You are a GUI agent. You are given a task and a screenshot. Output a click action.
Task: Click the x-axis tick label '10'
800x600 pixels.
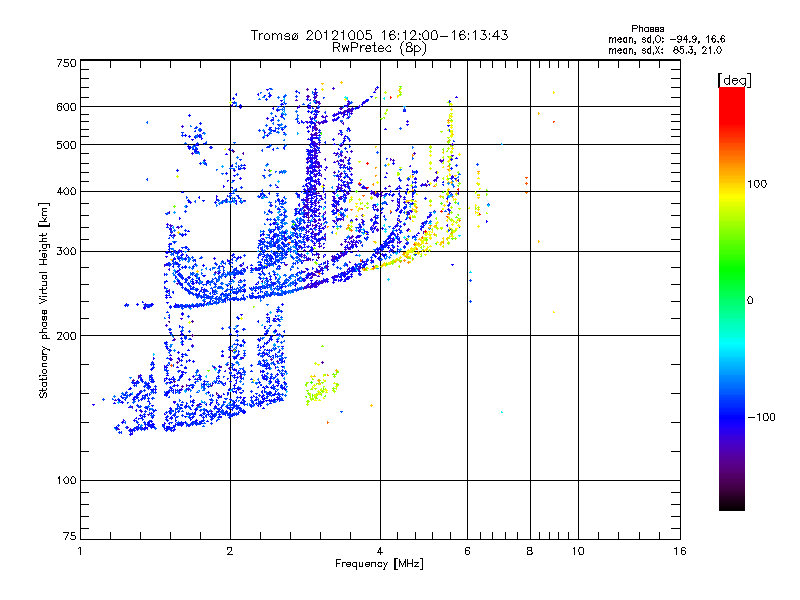[578, 551]
